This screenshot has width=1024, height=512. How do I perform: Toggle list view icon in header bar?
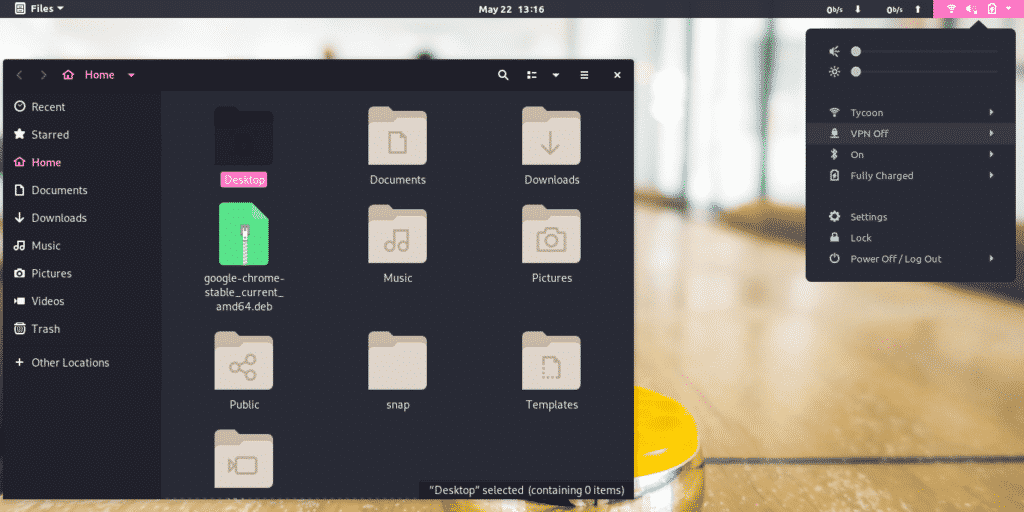click(x=532, y=75)
